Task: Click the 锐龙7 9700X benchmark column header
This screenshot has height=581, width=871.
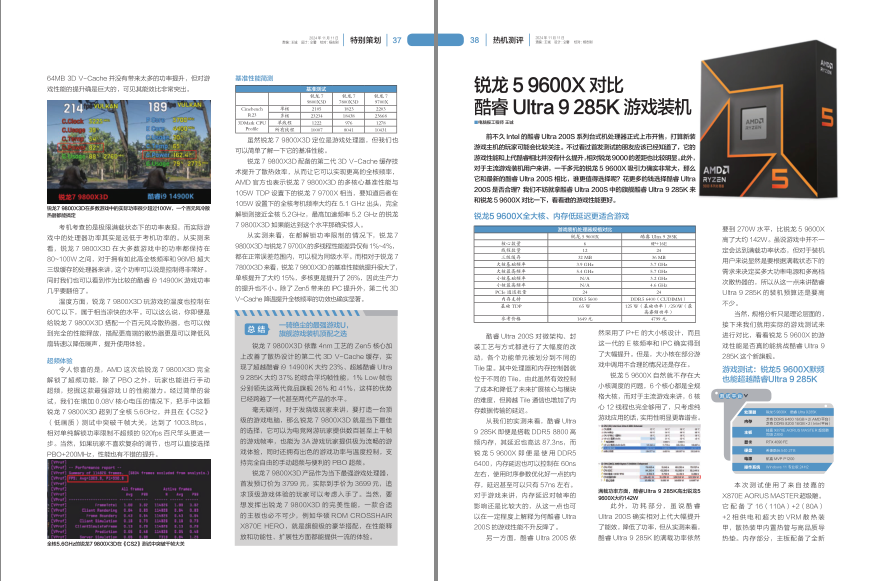Action: pos(381,99)
